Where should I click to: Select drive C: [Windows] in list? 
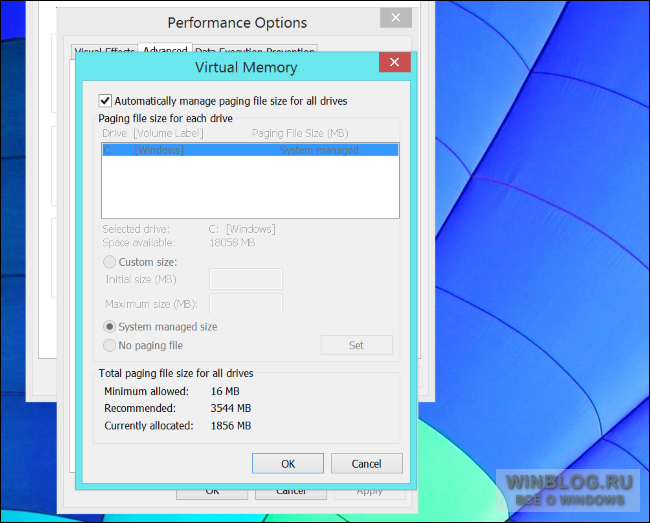[250, 150]
